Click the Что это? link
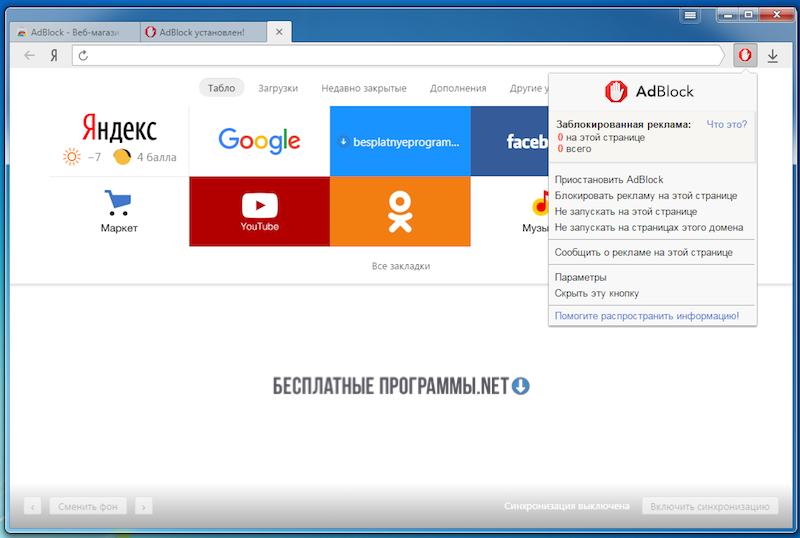 click(x=727, y=124)
